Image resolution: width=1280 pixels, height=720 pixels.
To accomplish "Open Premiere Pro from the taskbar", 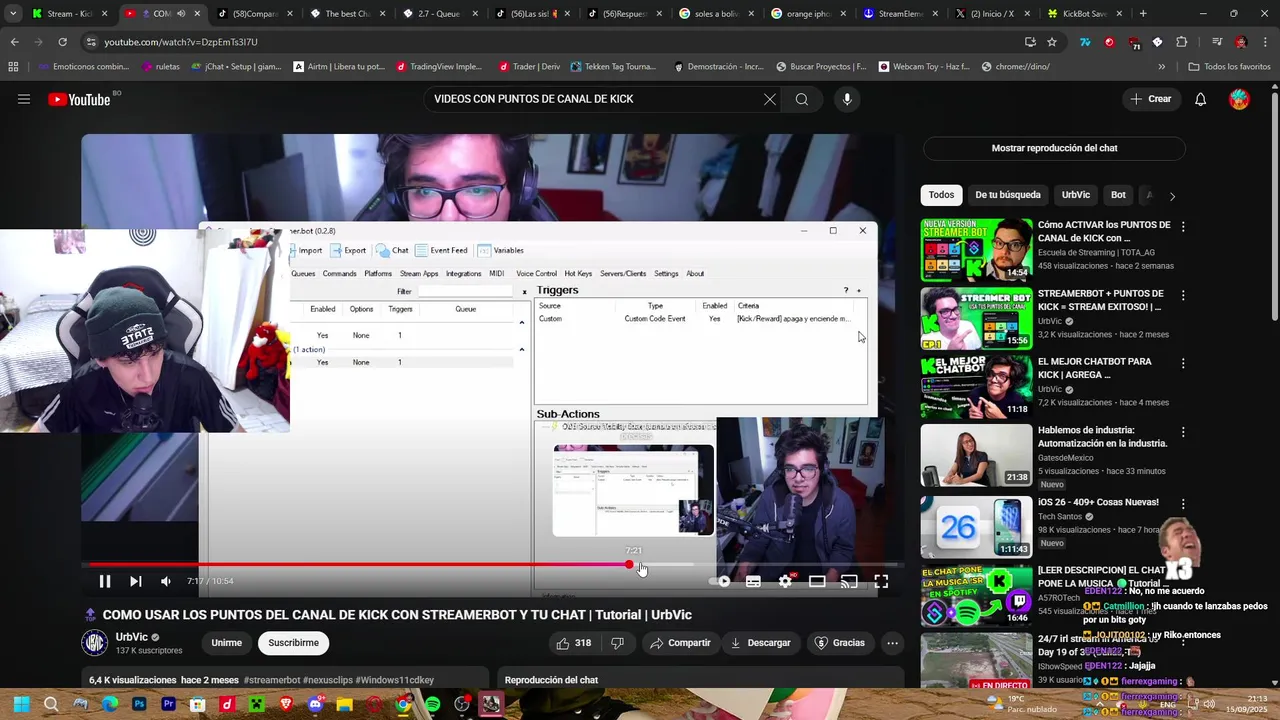I will 168,704.
